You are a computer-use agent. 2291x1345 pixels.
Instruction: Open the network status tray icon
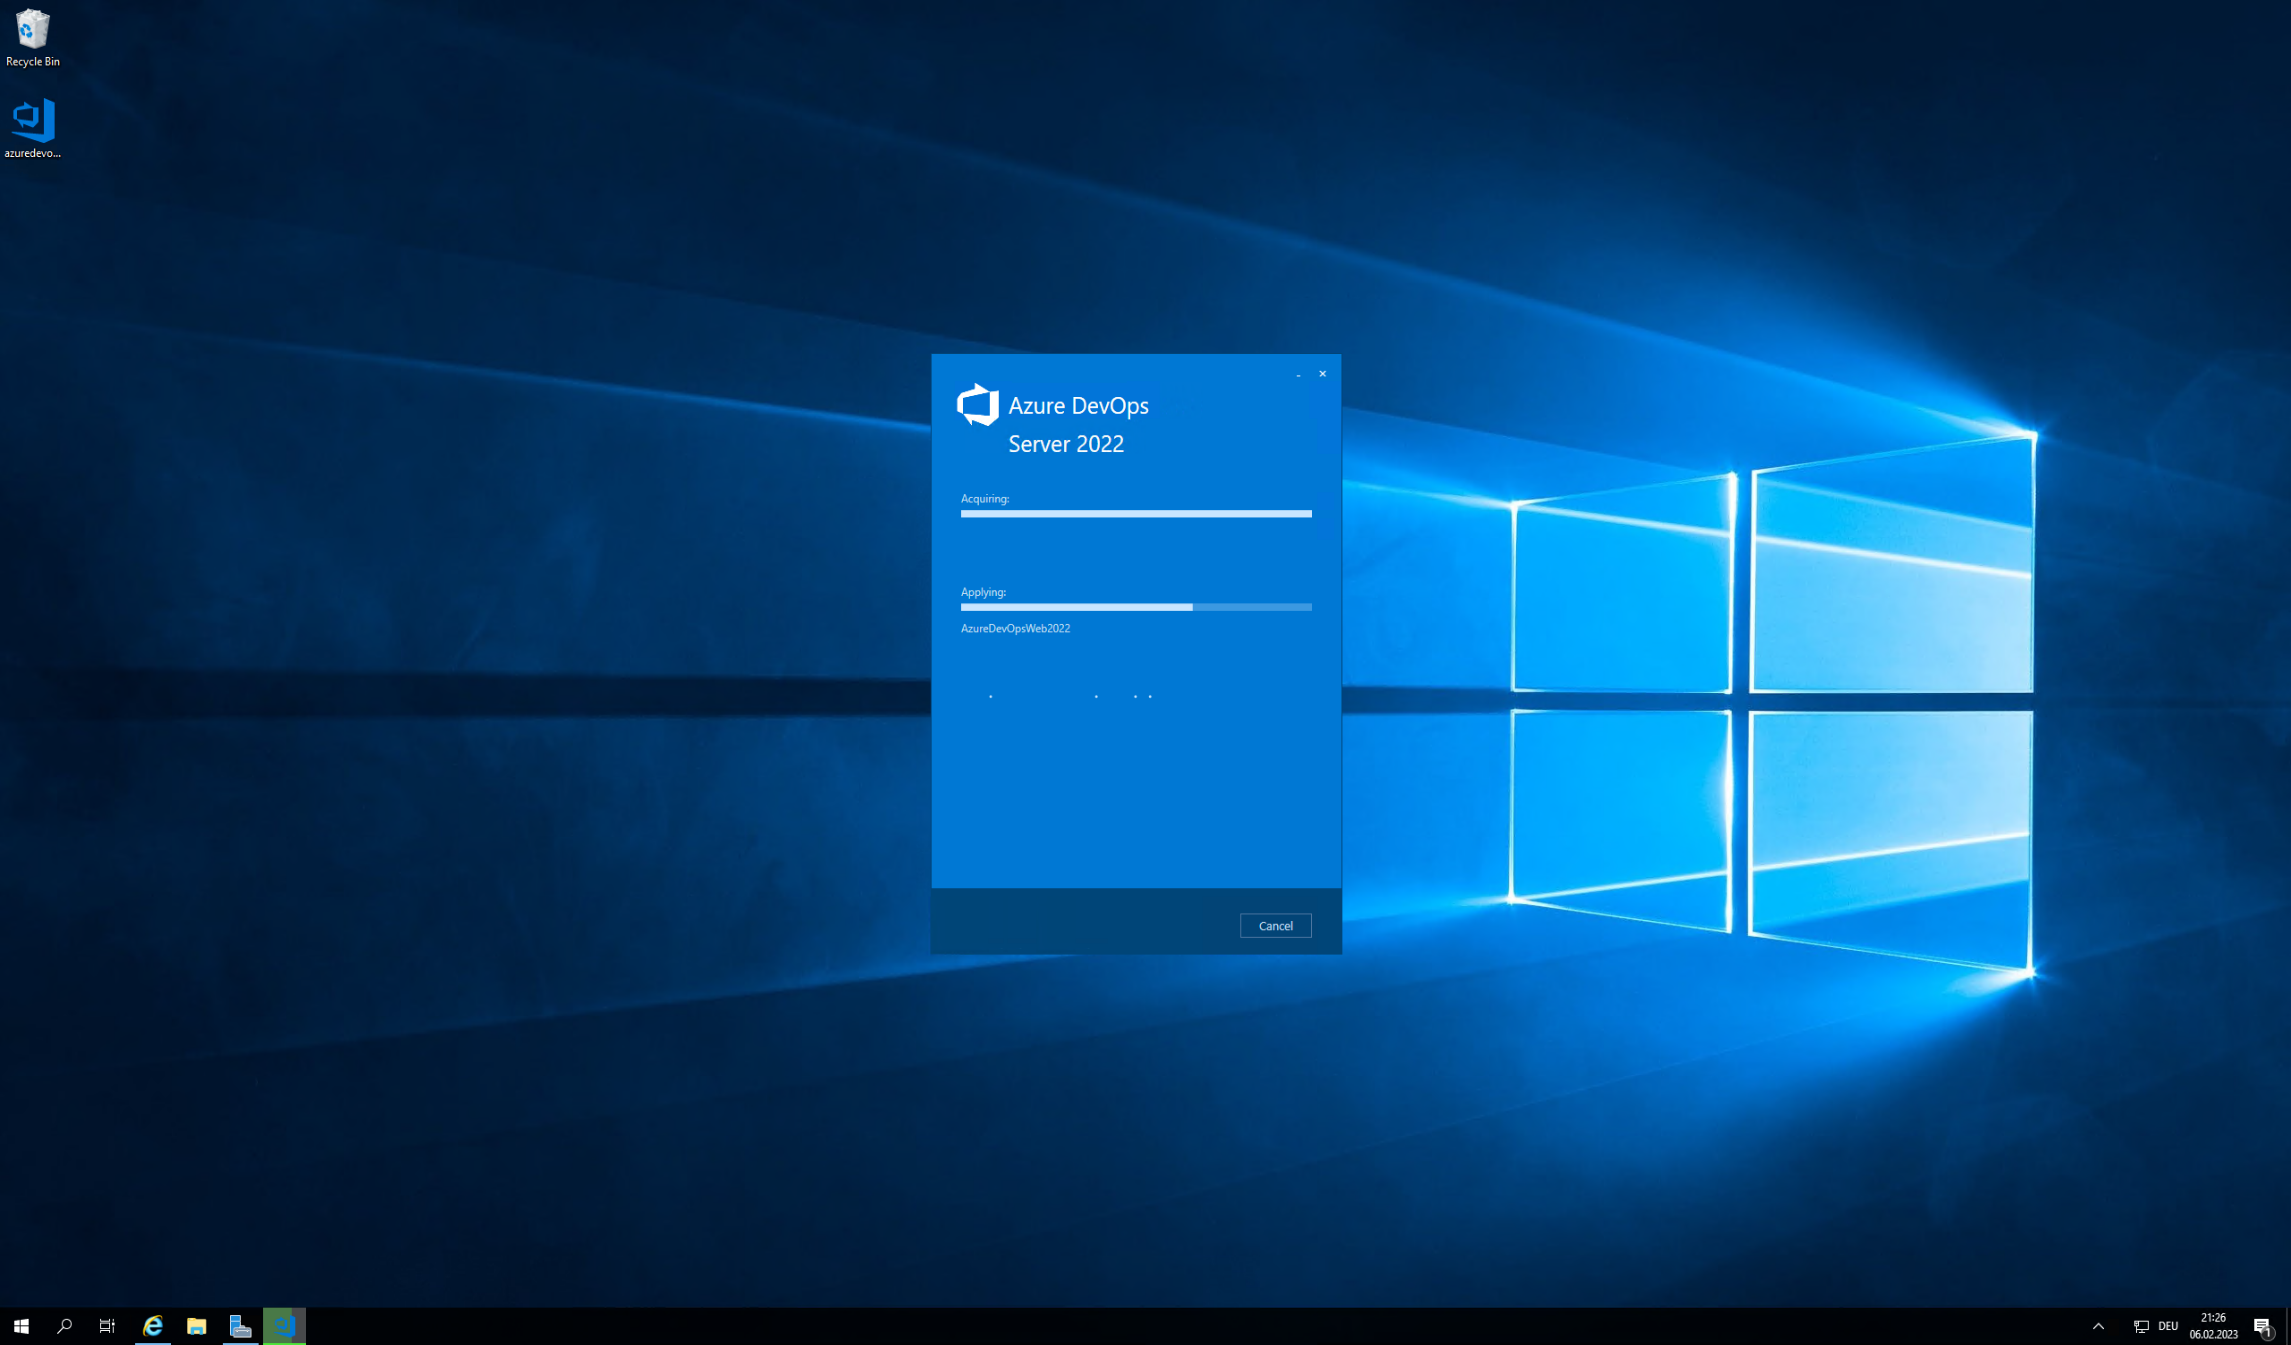pos(2141,1326)
